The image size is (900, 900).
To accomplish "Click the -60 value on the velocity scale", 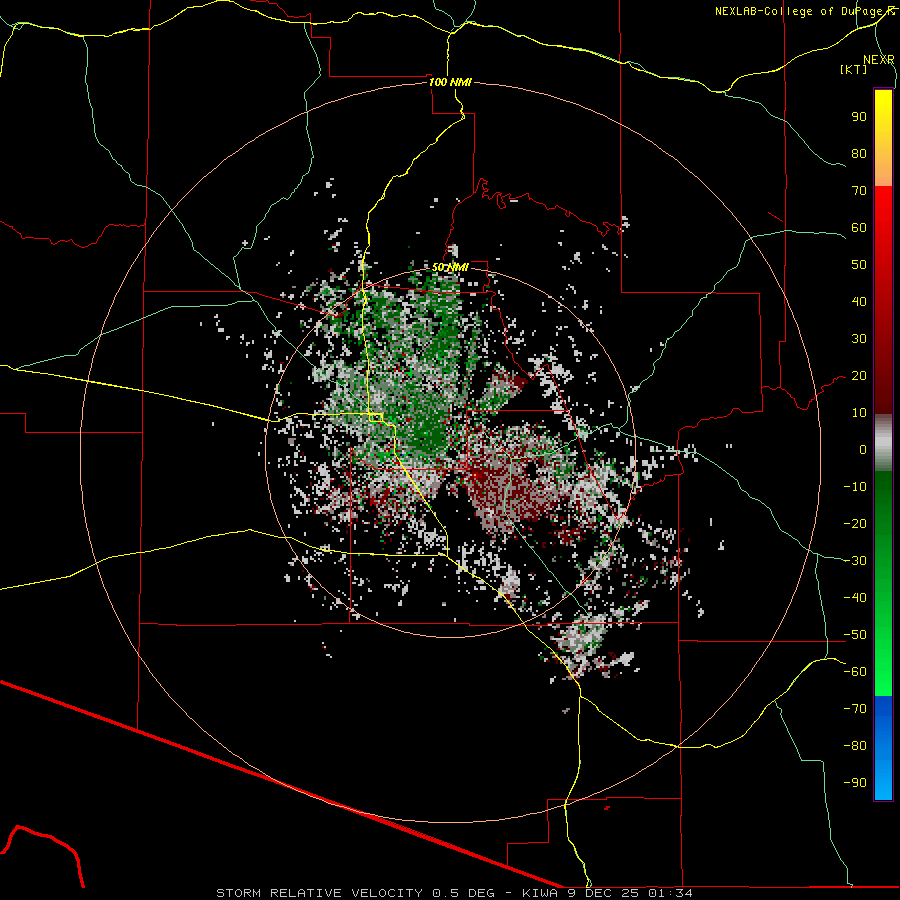I will (x=855, y=672).
